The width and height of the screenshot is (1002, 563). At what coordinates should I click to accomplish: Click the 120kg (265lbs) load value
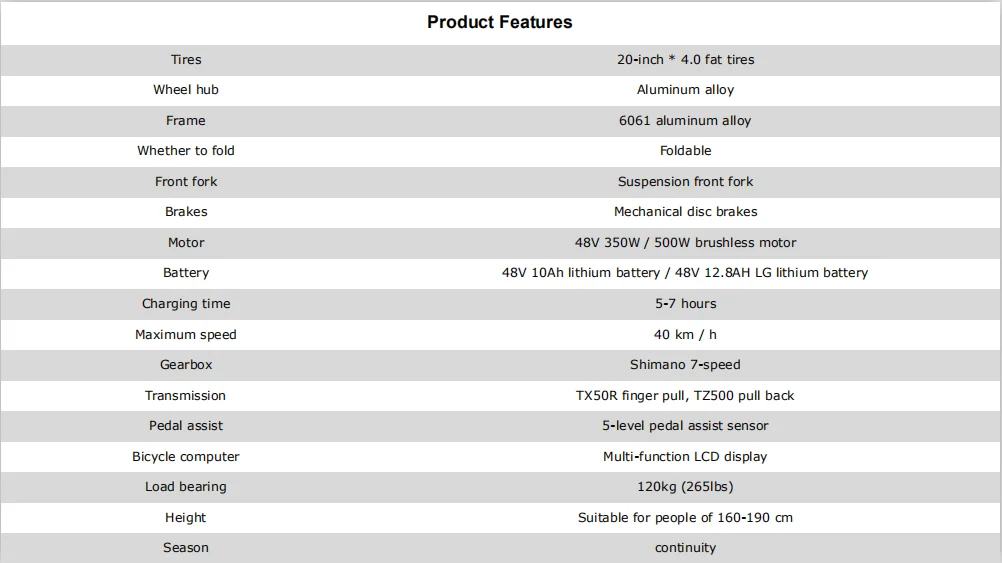point(685,487)
